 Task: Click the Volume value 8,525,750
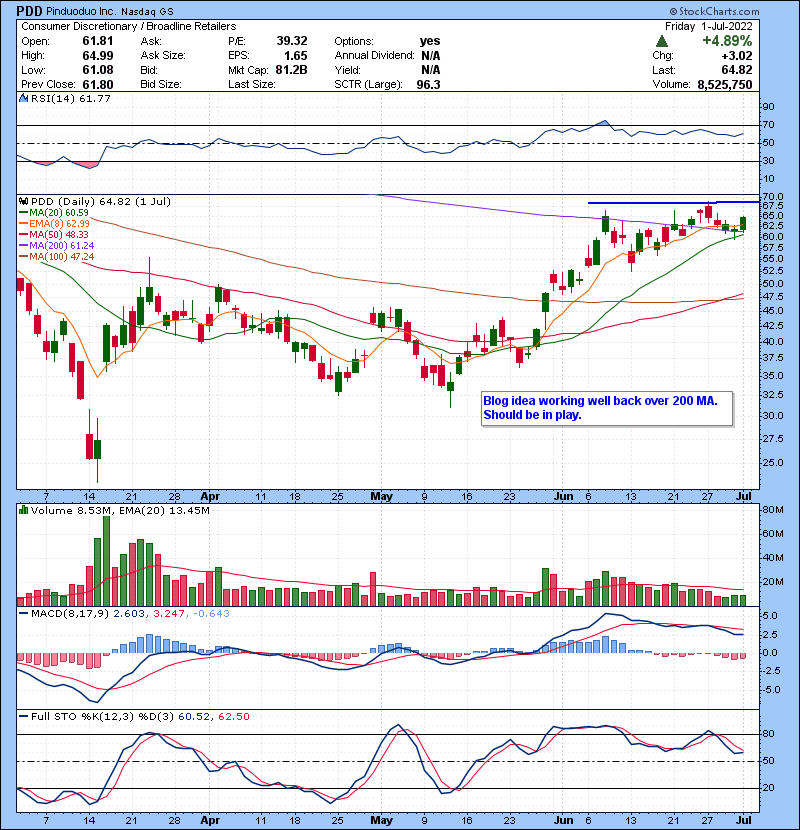(x=725, y=84)
